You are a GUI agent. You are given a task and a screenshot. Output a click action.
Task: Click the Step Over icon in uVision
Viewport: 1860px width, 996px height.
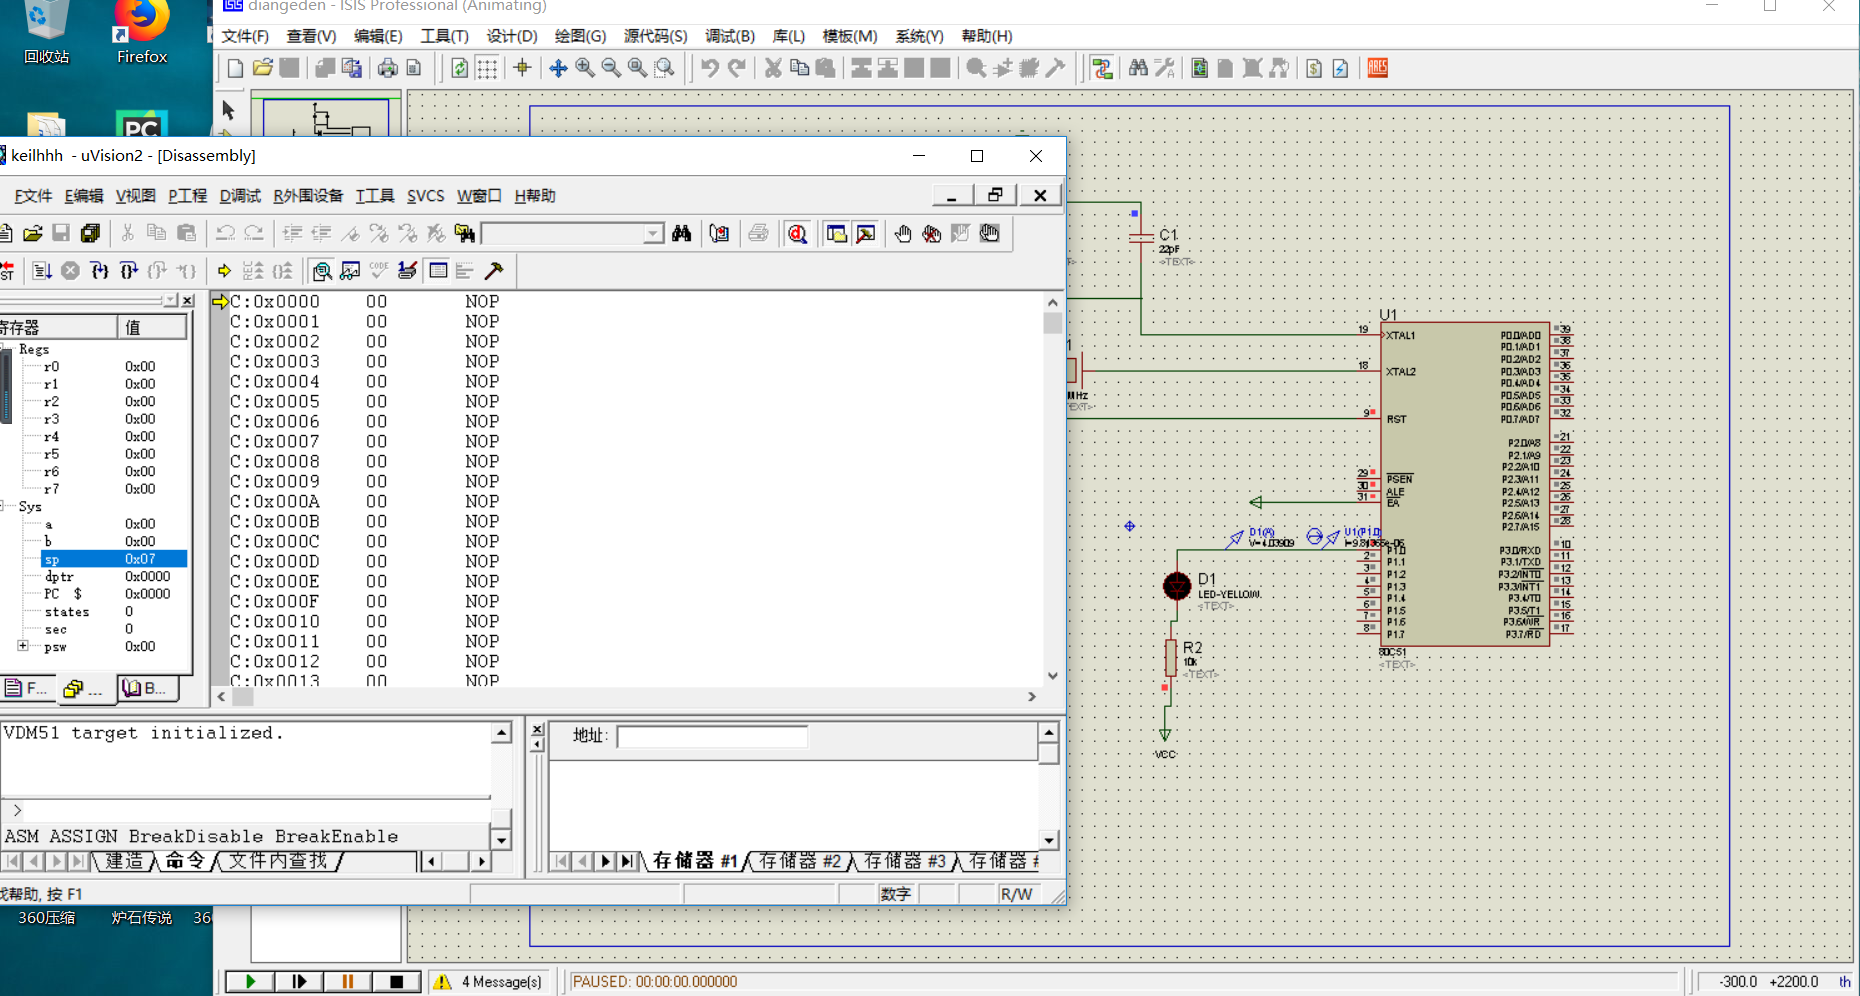[128, 270]
